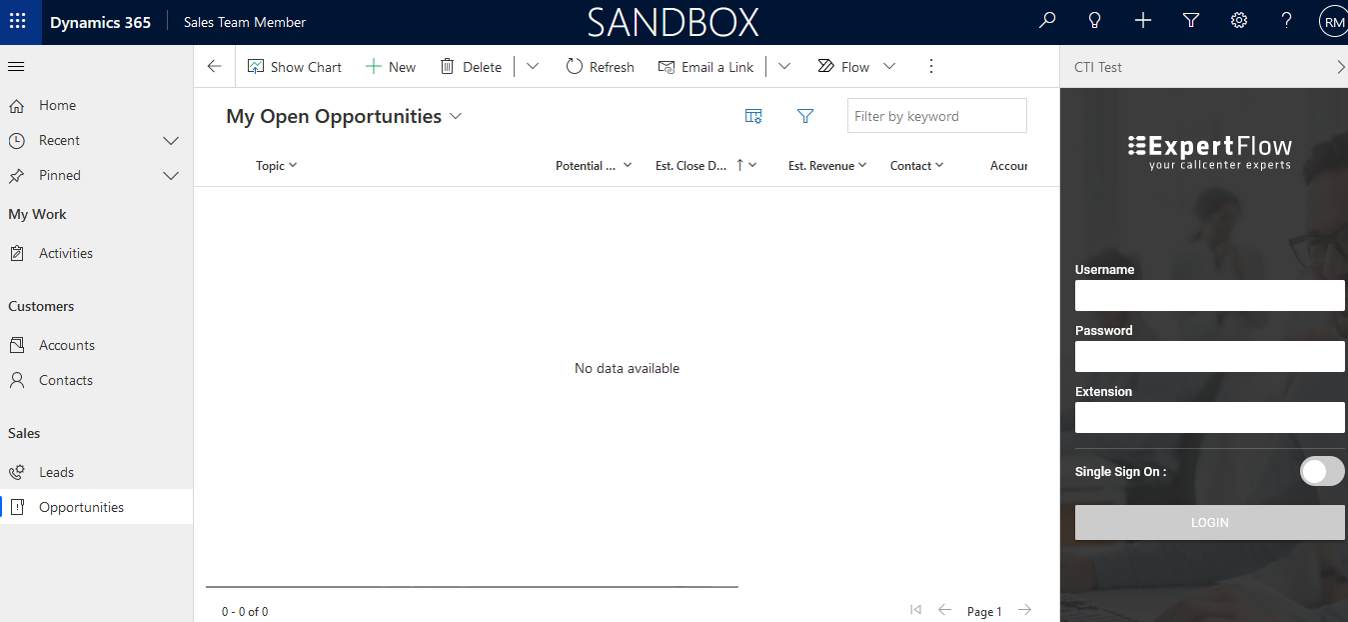
Task: Open the edit columns icon
Action: 754,117
